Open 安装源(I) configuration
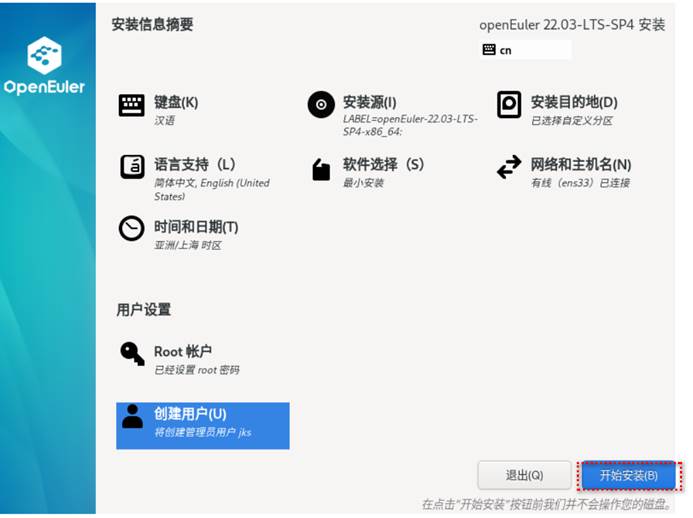This screenshot has width=693, height=518. pyautogui.click(x=369, y=102)
